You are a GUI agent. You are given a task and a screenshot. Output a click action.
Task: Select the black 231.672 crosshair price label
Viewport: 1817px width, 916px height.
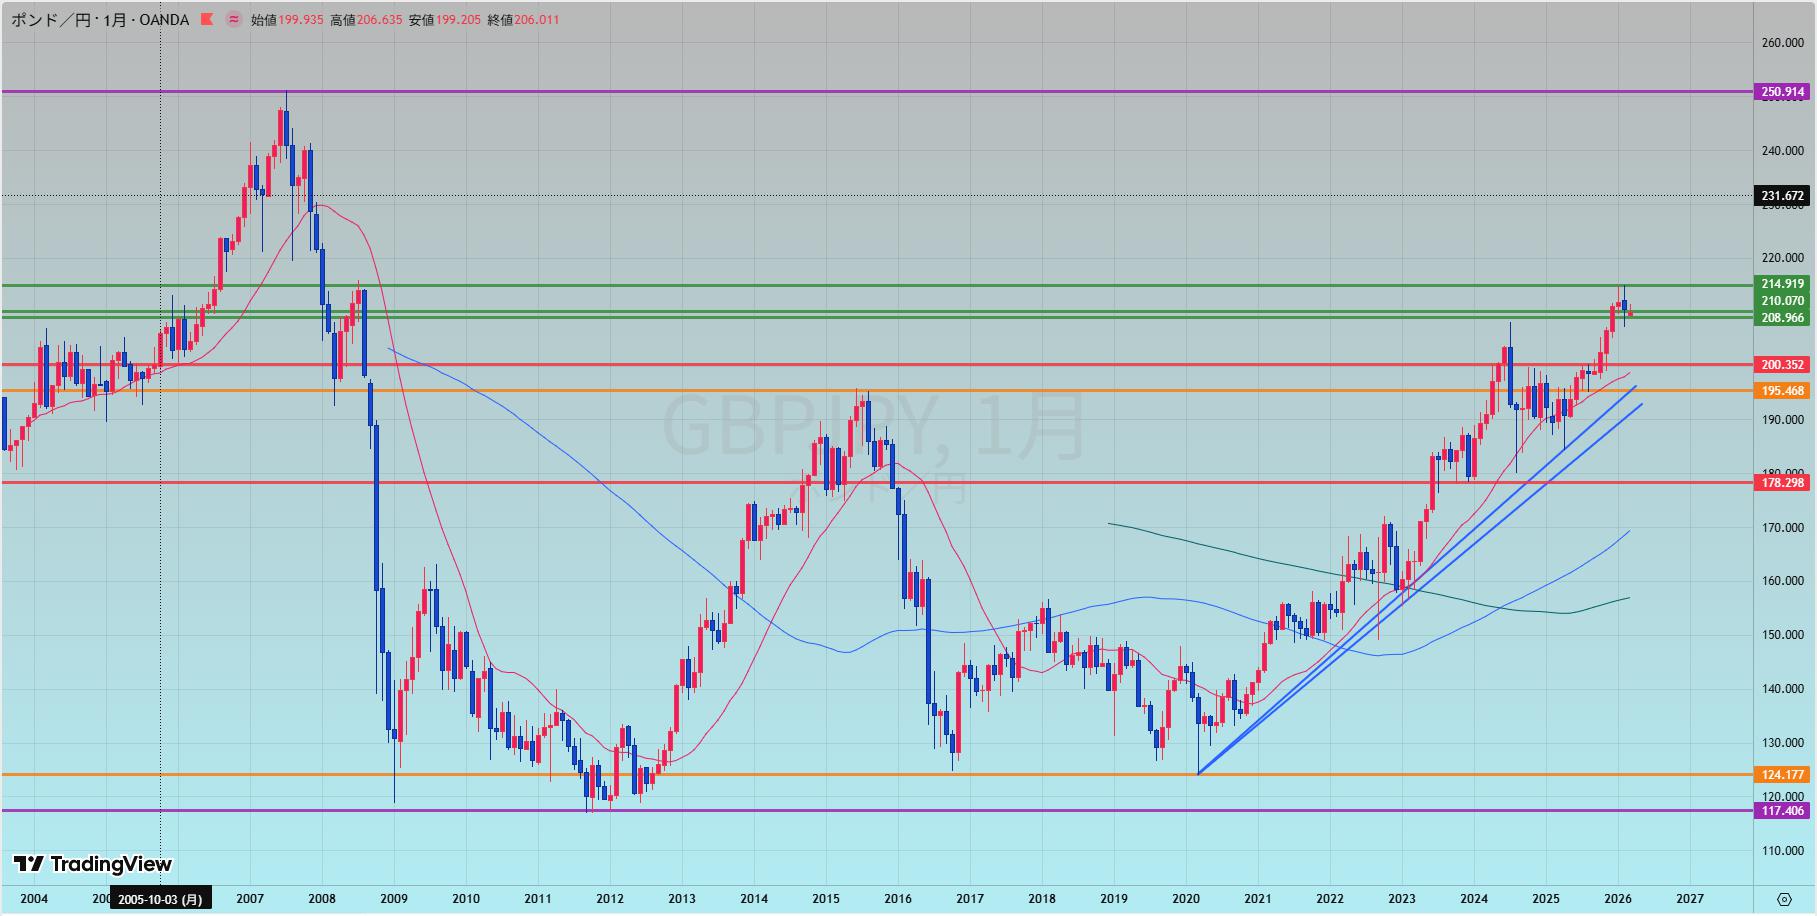tap(1782, 196)
